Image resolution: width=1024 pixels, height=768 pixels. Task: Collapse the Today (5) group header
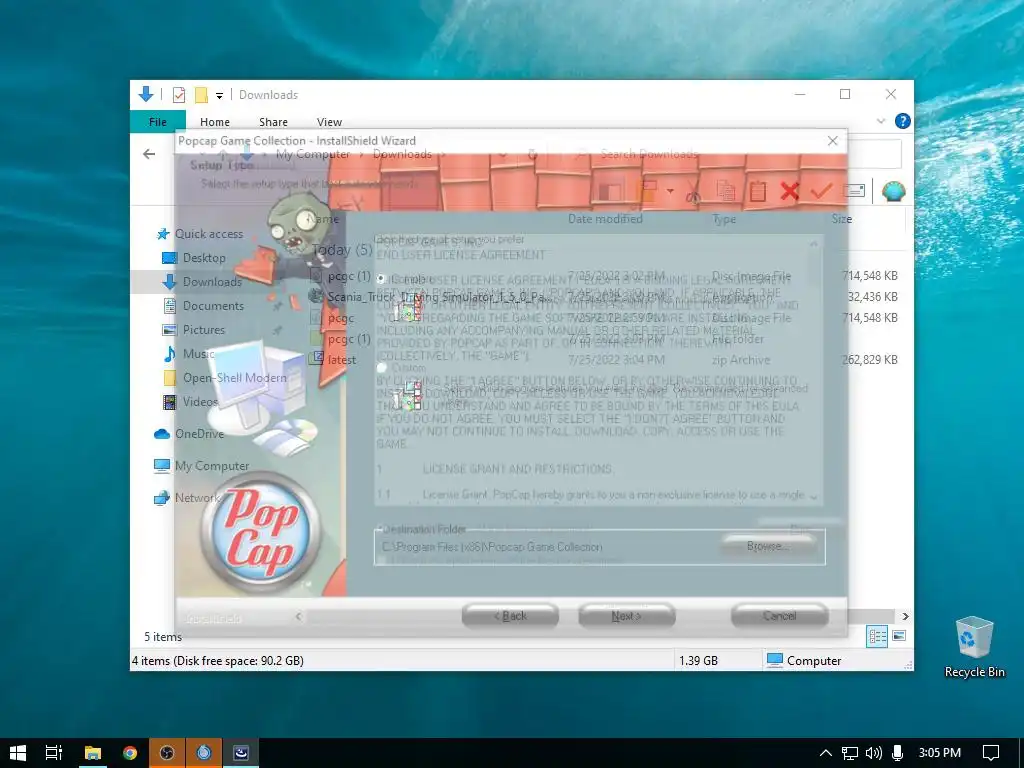[342, 249]
